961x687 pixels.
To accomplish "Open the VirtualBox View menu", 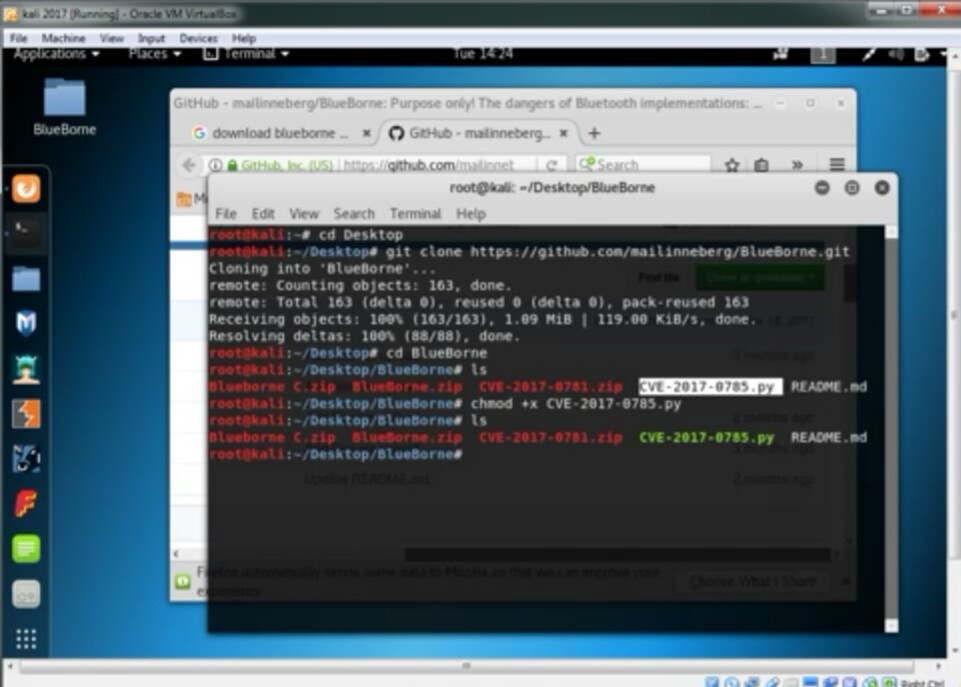I will pos(112,38).
